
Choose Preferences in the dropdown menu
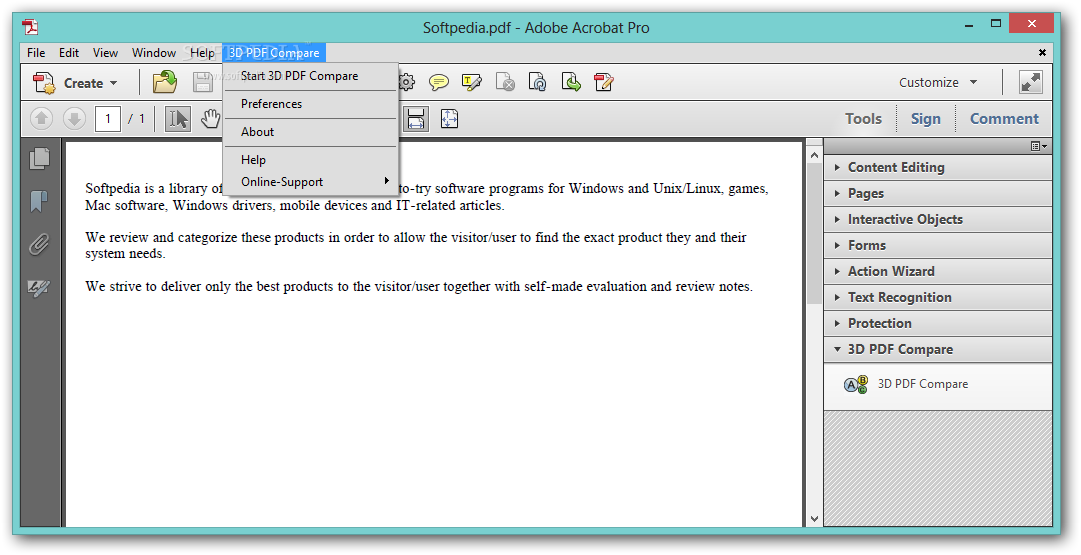311,104
